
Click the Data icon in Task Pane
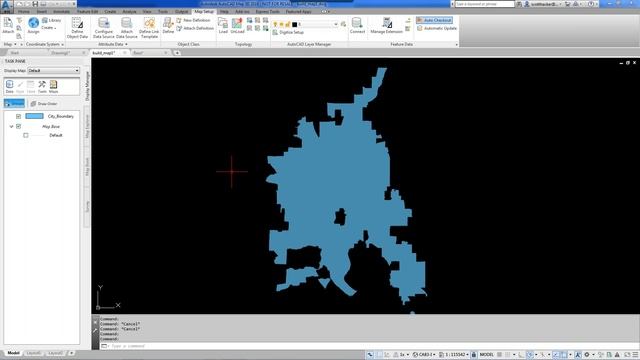click(9, 87)
